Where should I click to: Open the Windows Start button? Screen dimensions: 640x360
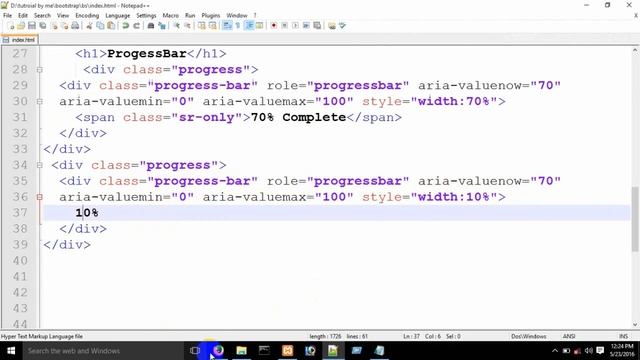[x=11, y=351]
